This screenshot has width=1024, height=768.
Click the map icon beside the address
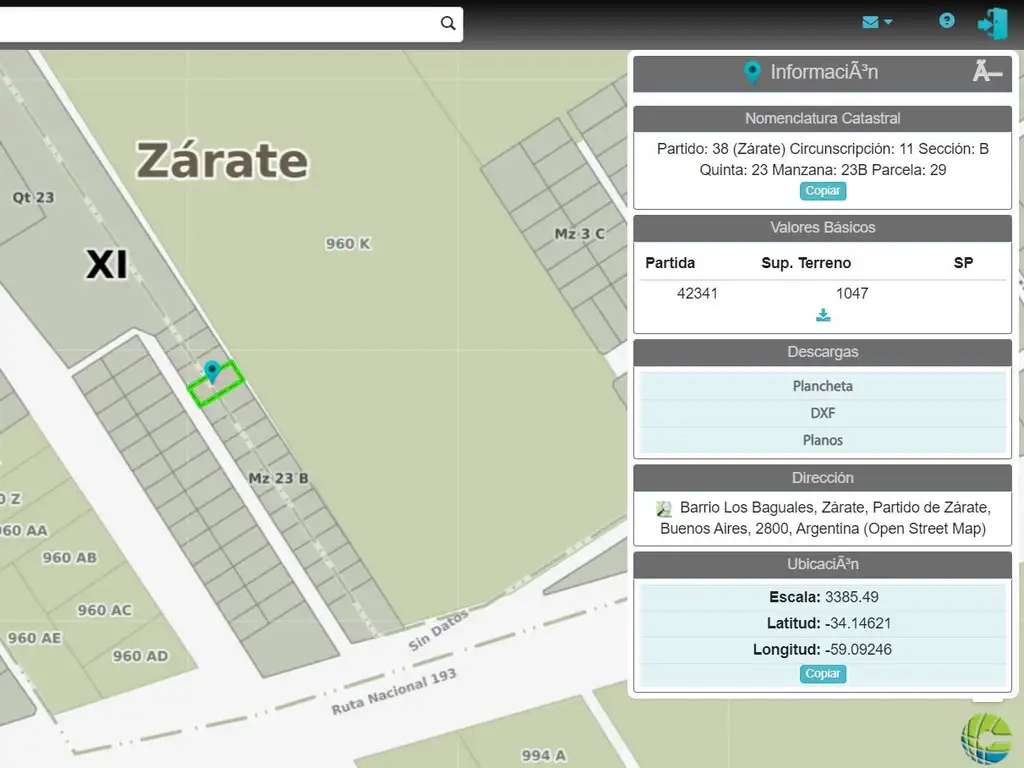click(664, 508)
